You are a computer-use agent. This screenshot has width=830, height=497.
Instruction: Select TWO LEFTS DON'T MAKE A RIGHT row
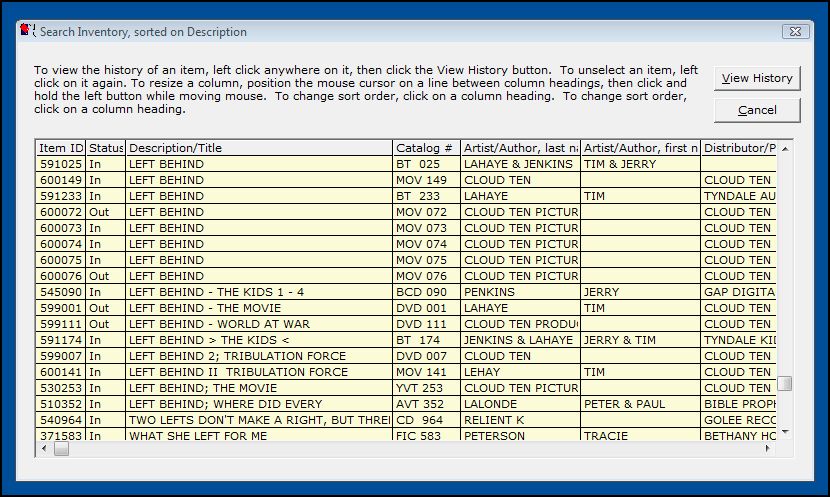click(x=406, y=420)
